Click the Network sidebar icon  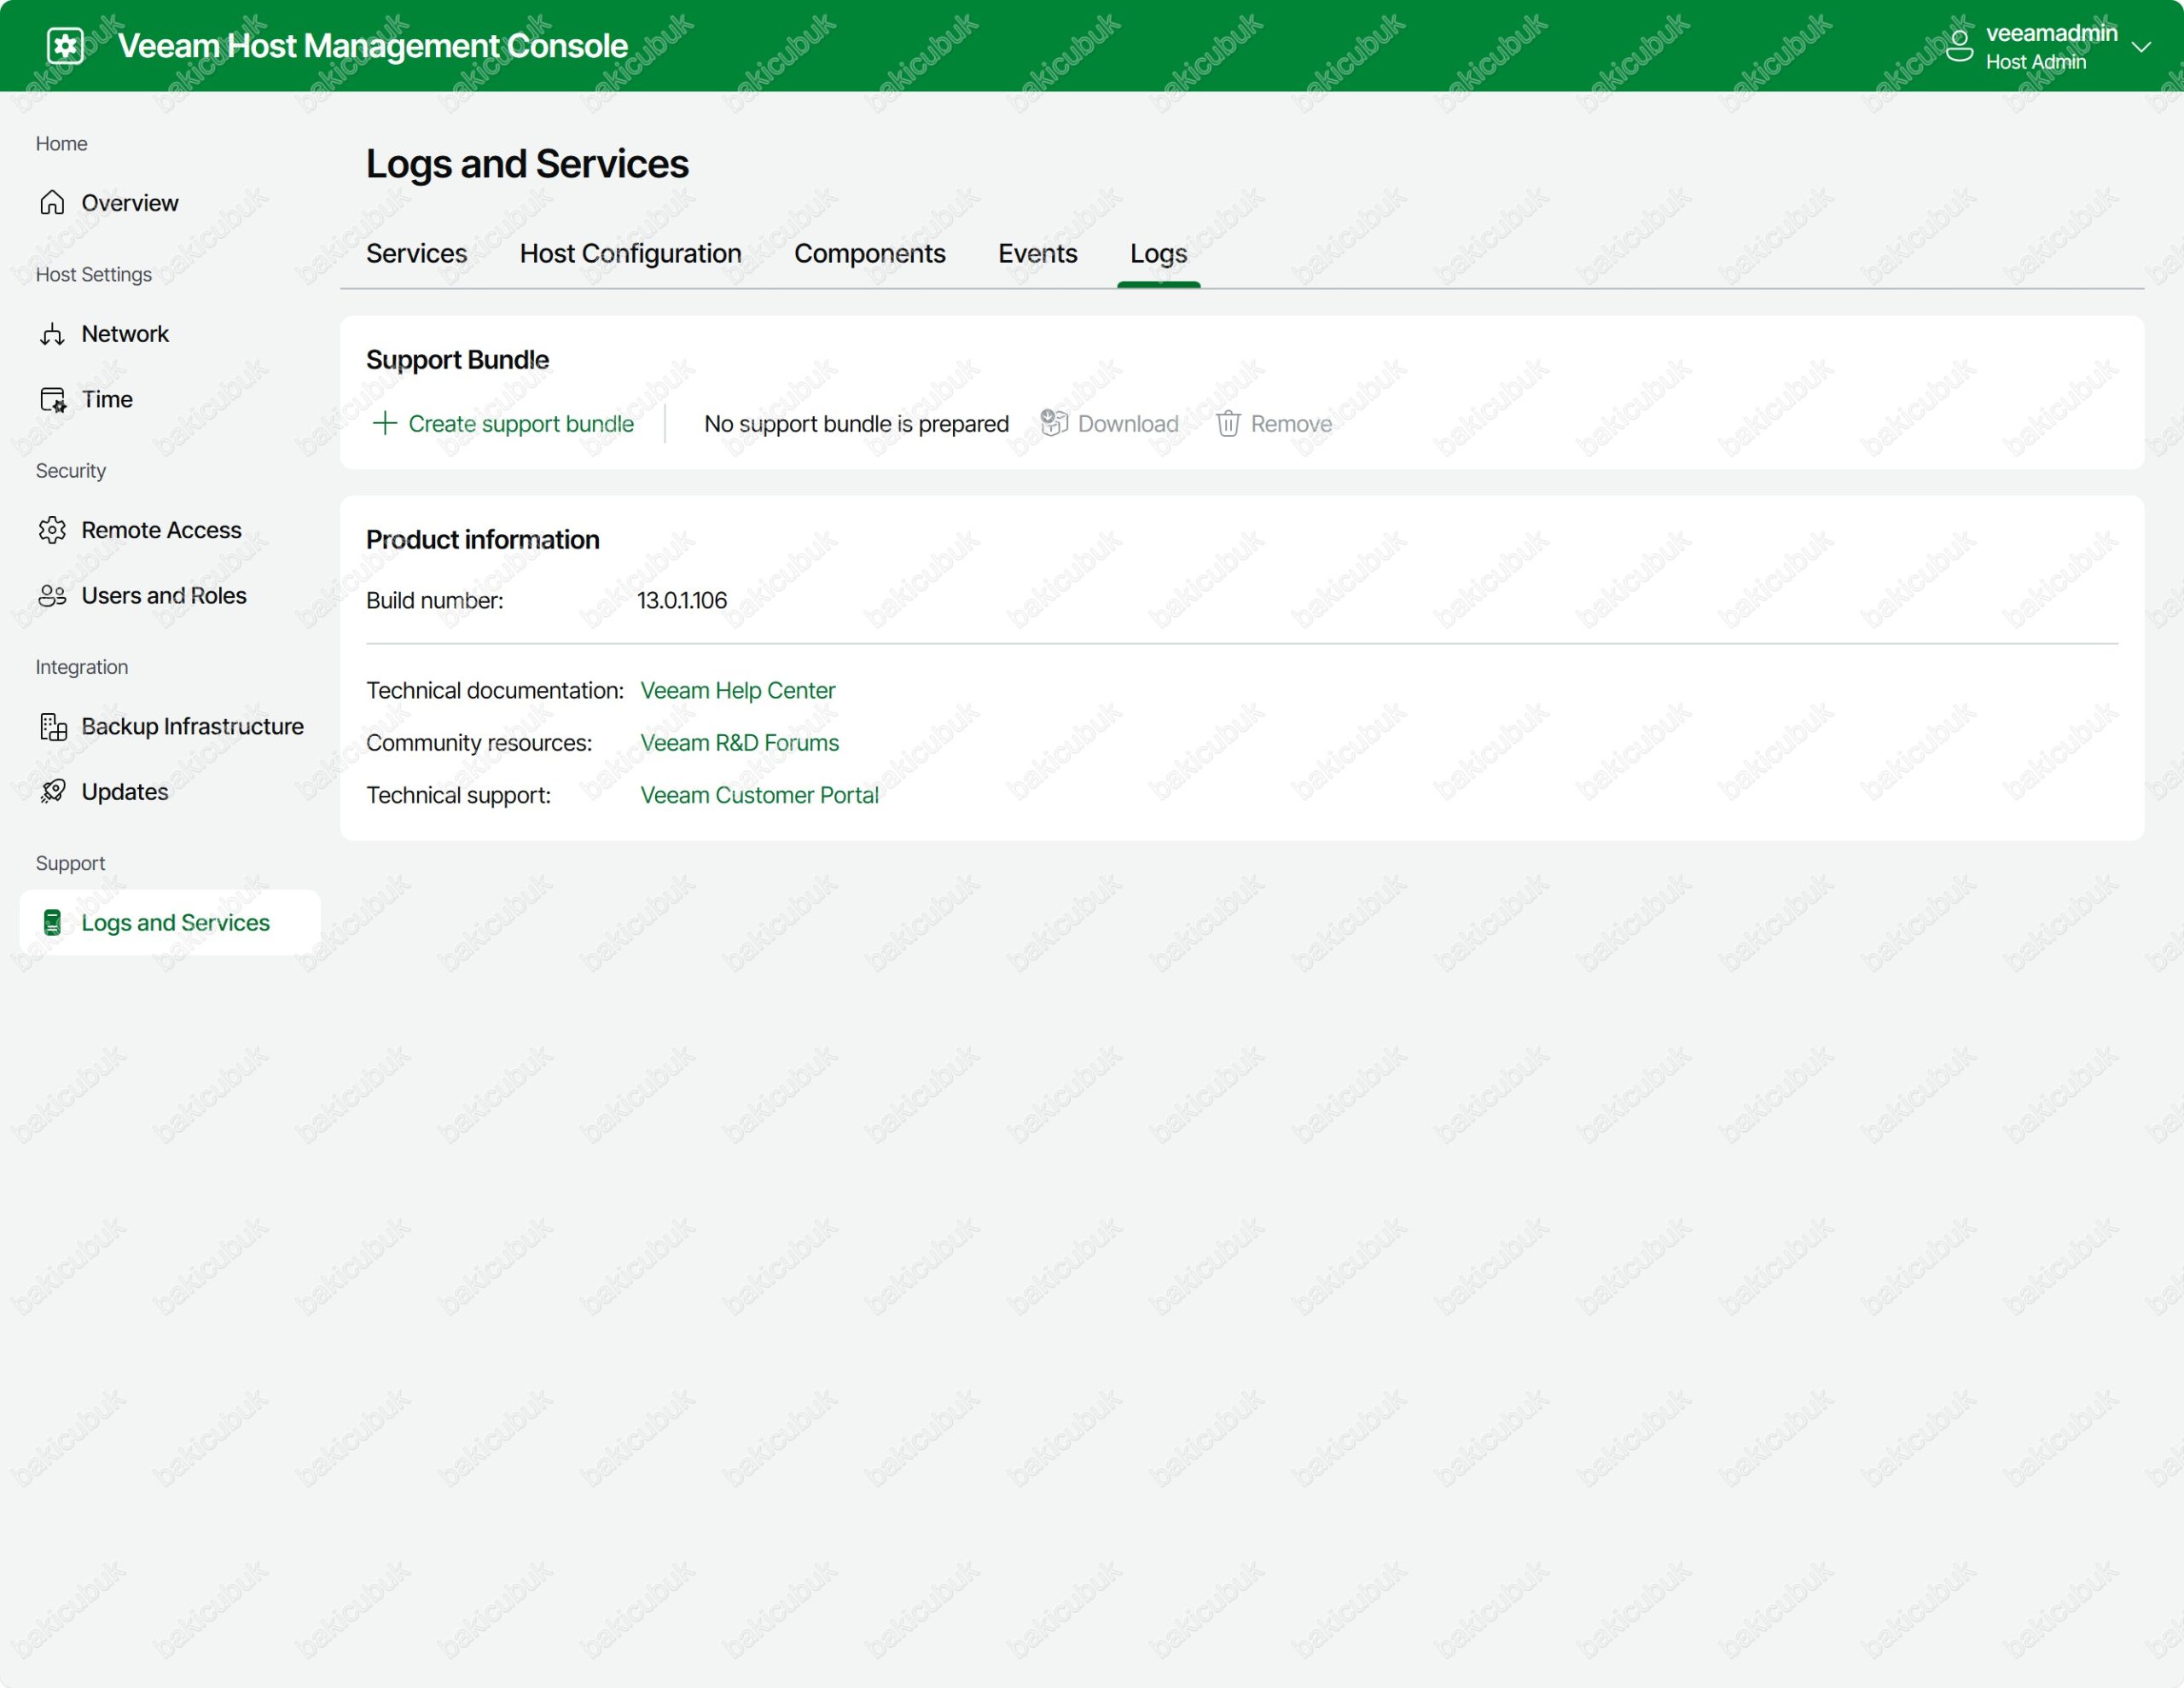tap(52, 334)
